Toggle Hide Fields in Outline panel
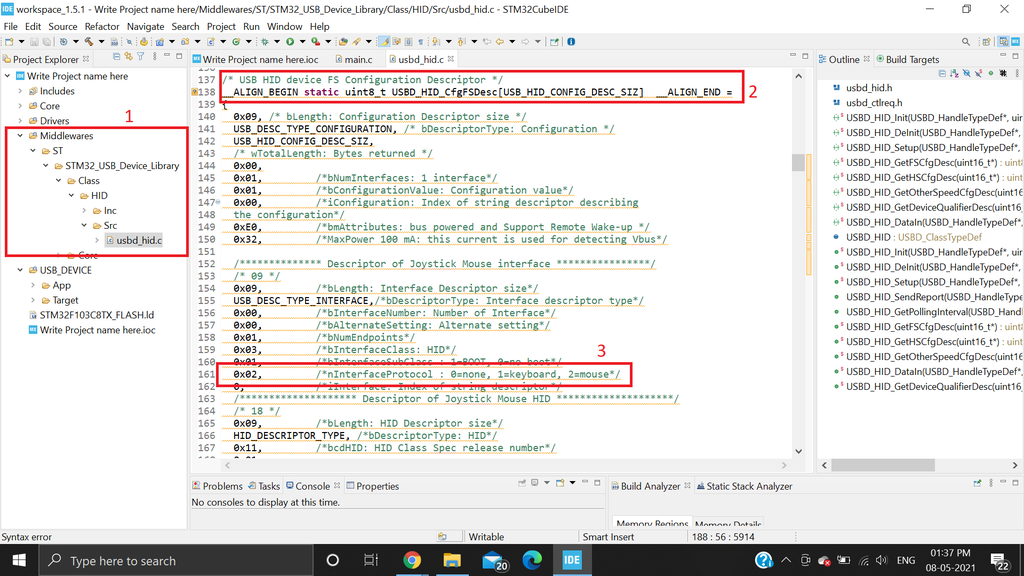 point(967,73)
